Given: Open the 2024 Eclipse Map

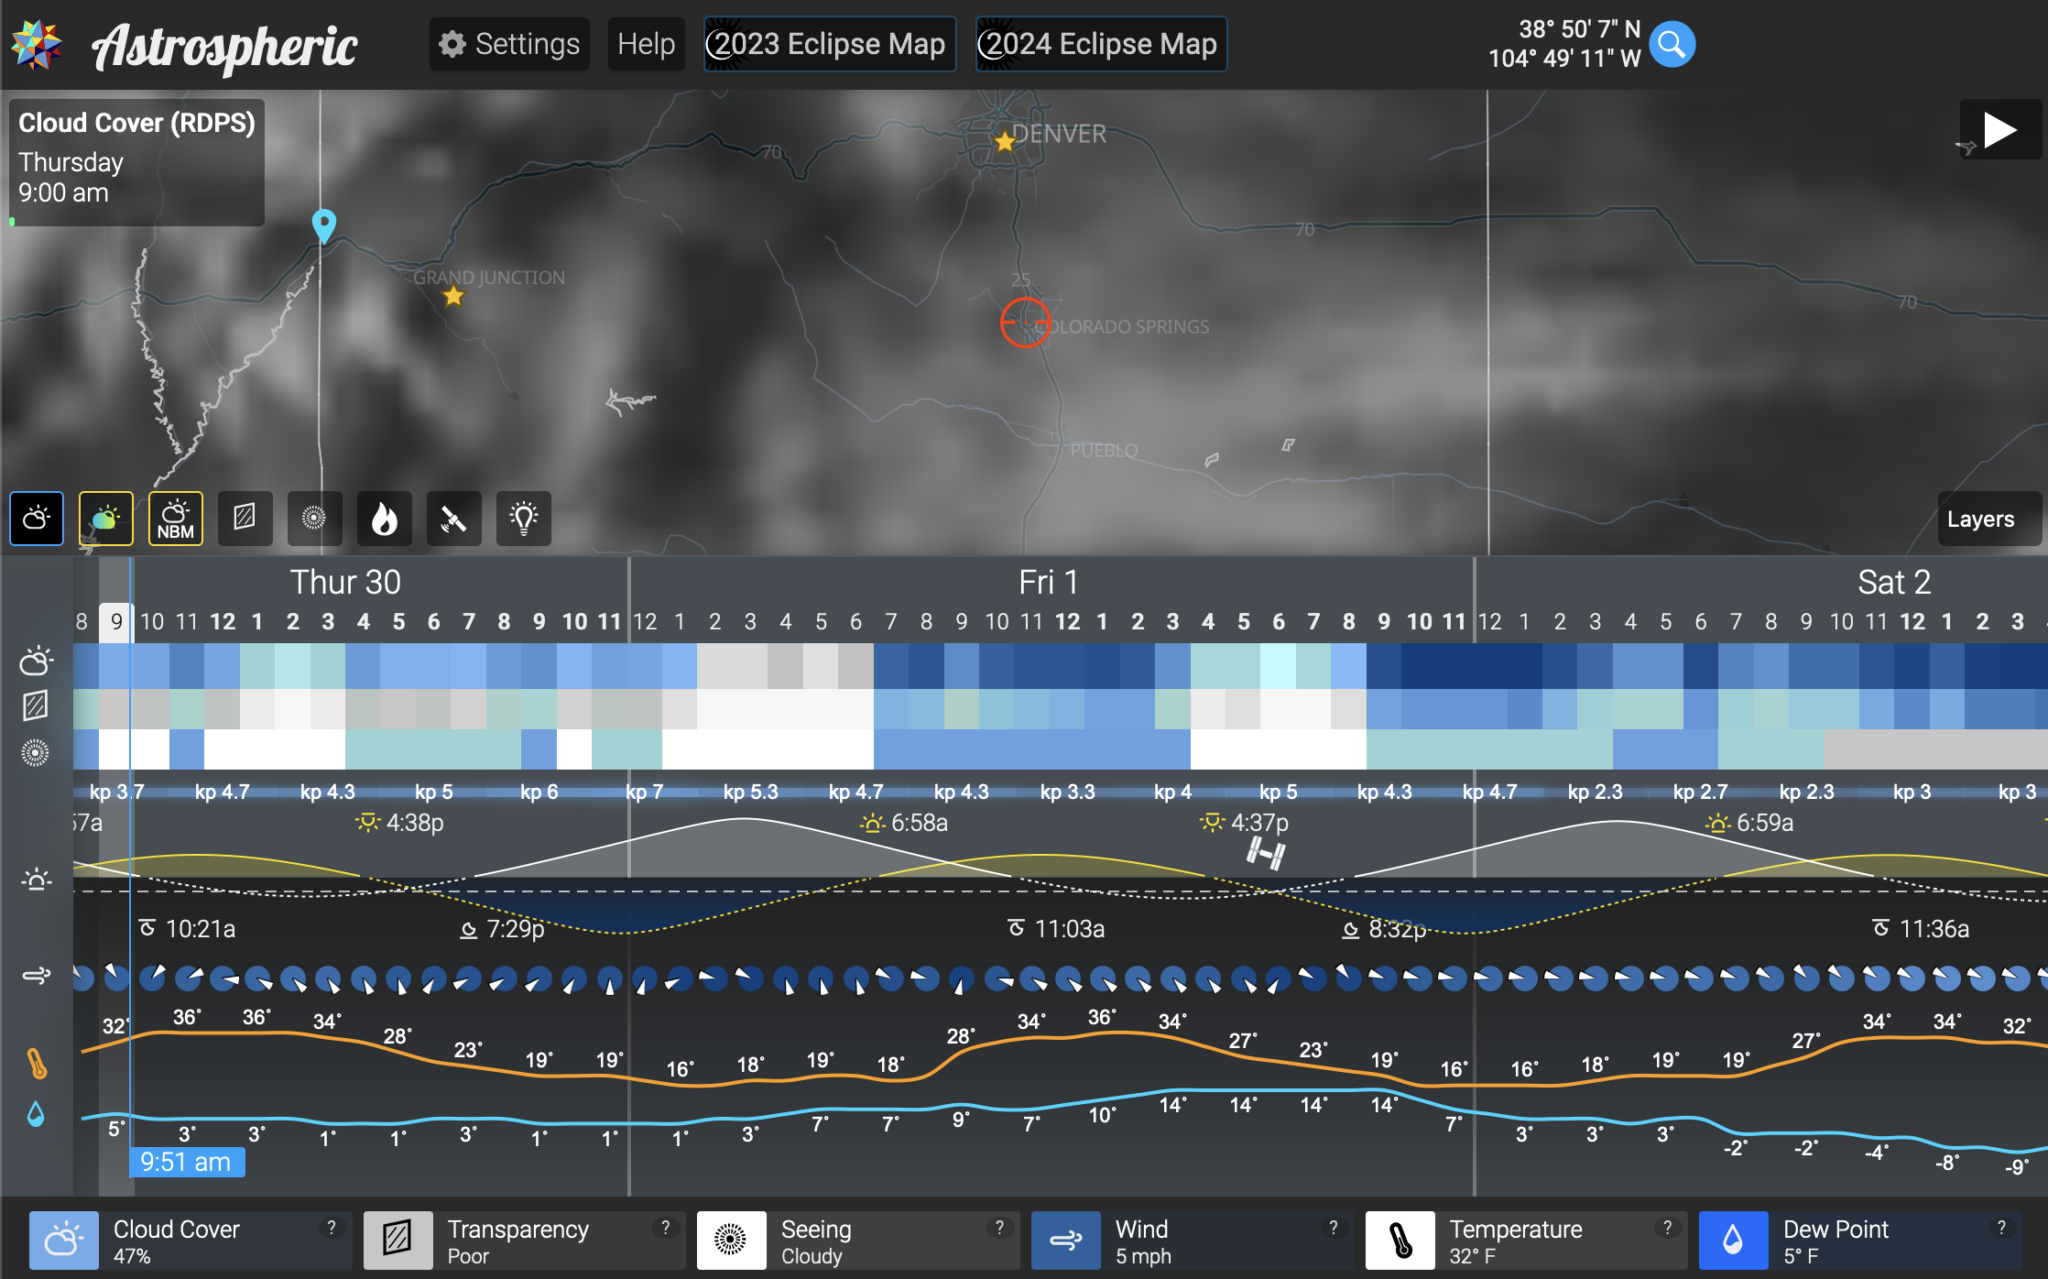Looking at the screenshot, I should 1100,44.
